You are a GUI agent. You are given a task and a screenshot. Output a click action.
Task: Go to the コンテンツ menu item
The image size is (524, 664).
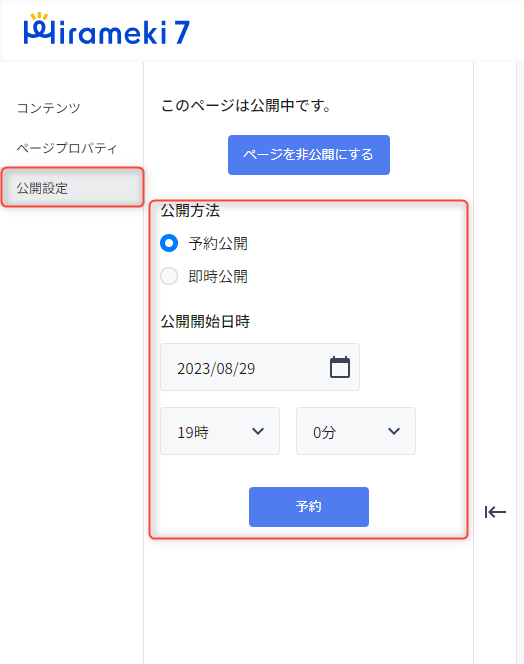click(48, 108)
